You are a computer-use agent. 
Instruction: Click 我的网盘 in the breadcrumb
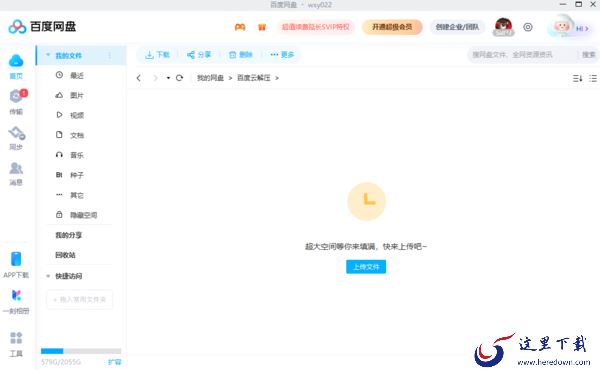pyautogui.click(x=210, y=78)
